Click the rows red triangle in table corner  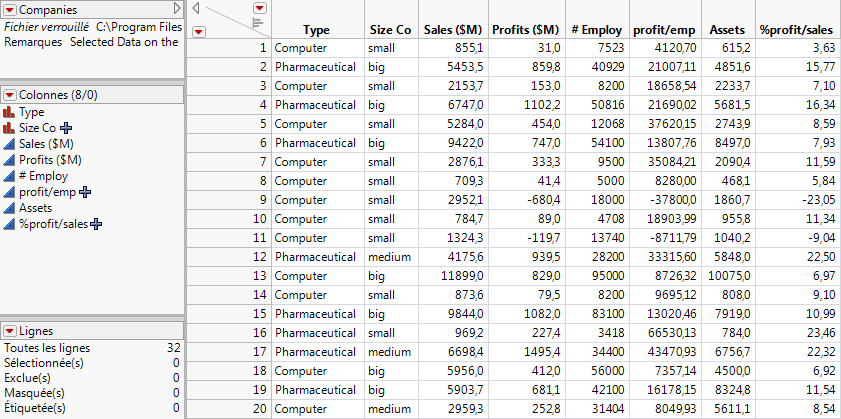pos(198,31)
